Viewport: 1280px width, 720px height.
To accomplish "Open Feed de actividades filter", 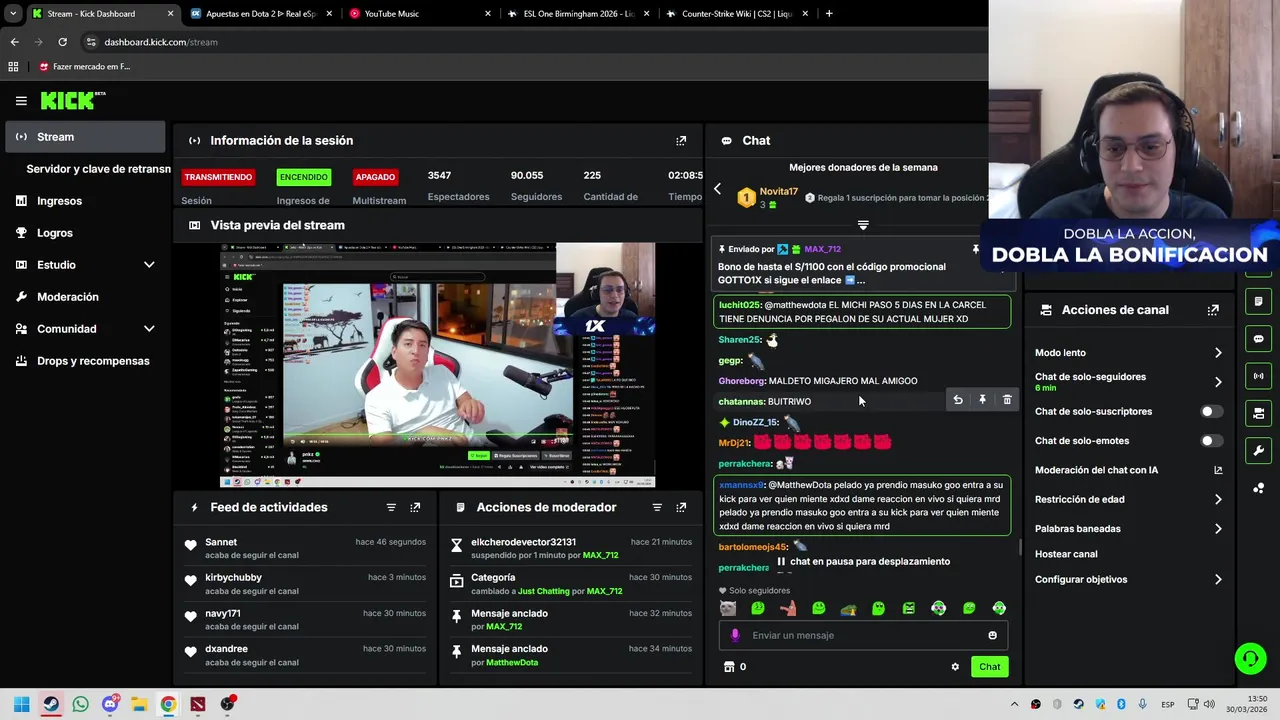I will click(x=391, y=508).
